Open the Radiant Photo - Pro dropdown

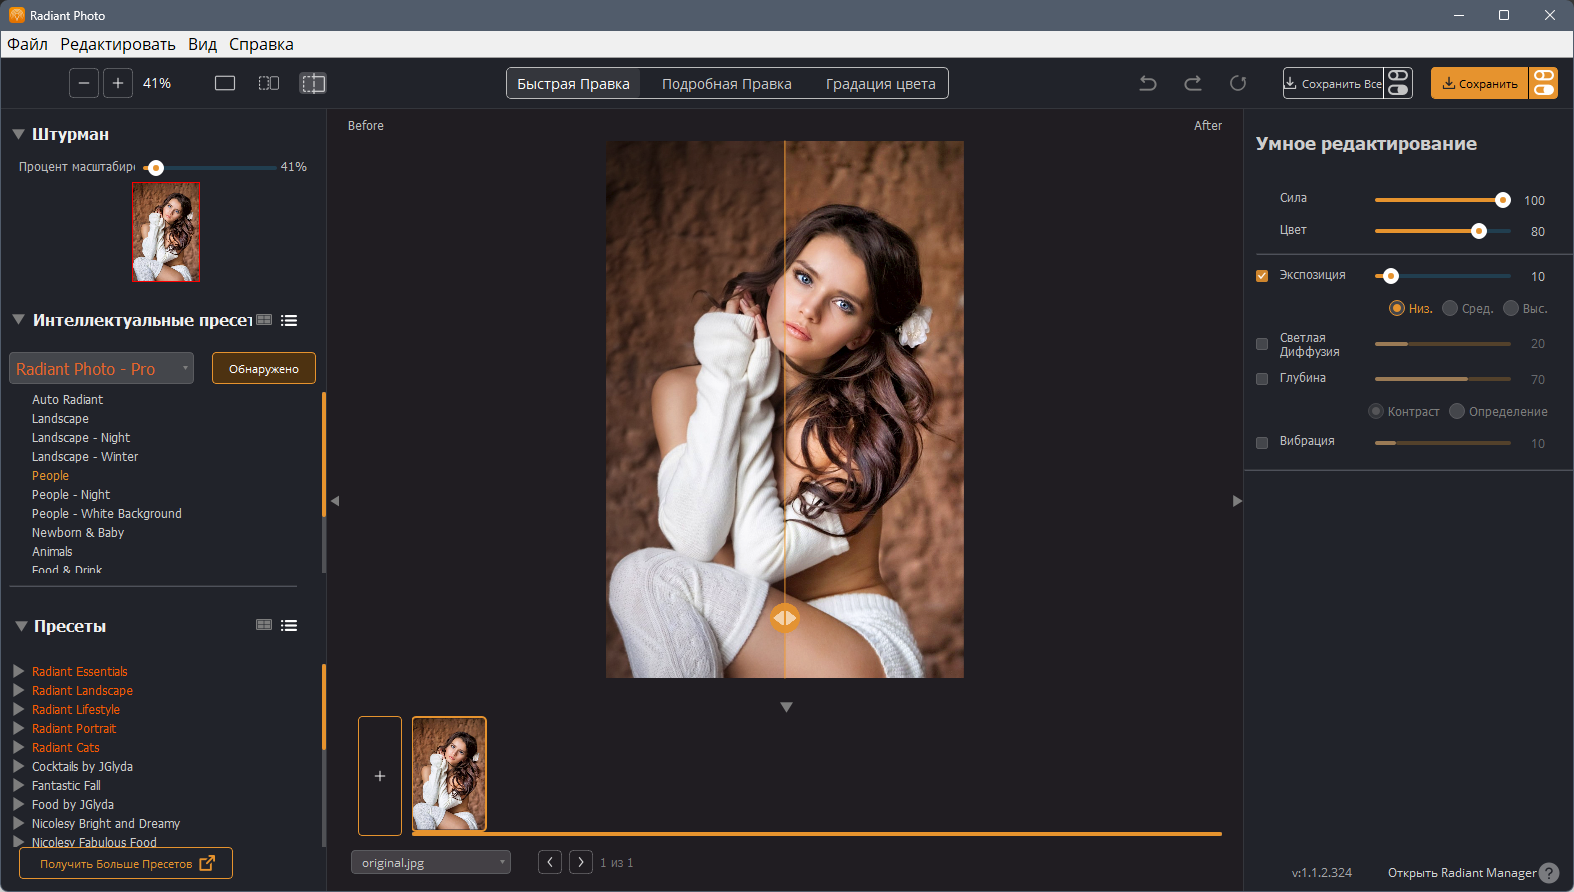(101, 369)
